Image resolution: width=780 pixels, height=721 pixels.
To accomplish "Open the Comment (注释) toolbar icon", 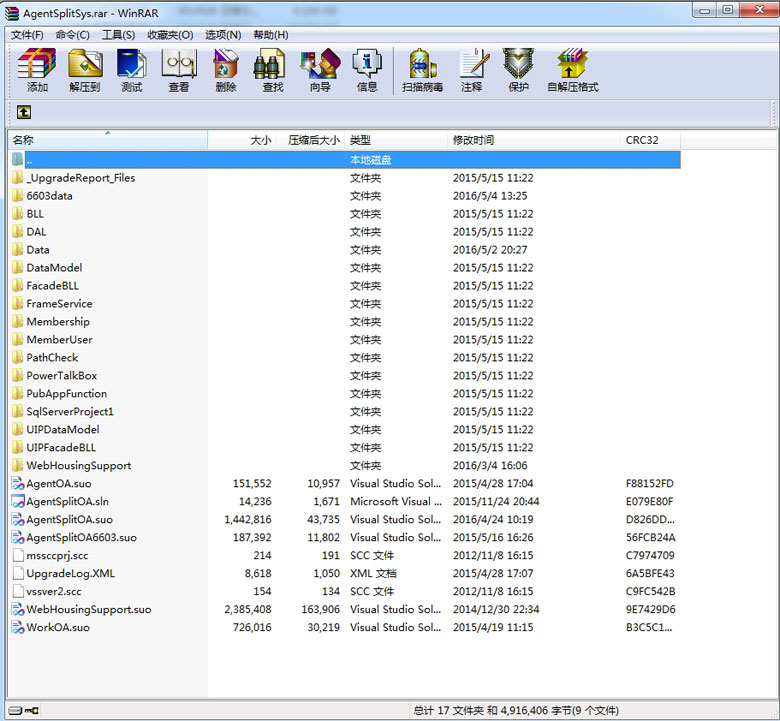I will 471,70.
